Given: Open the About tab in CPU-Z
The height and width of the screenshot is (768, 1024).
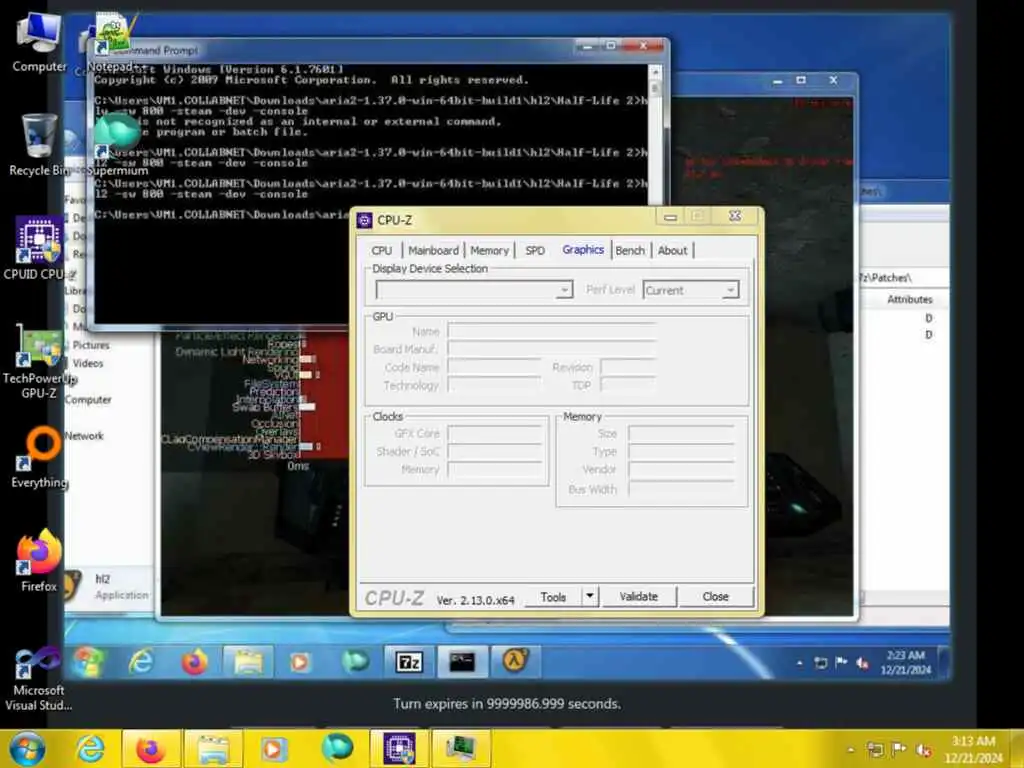Looking at the screenshot, I should [673, 250].
